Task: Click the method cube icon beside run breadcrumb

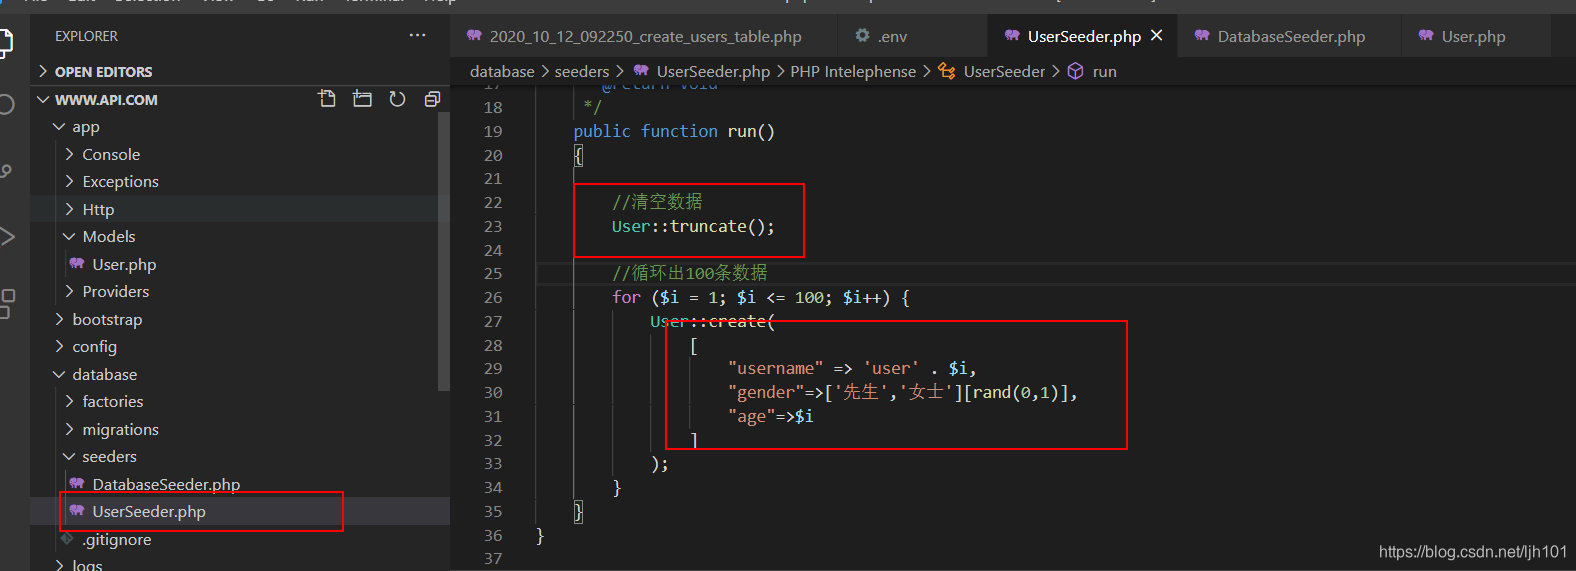Action: (x=1075, y=71)
